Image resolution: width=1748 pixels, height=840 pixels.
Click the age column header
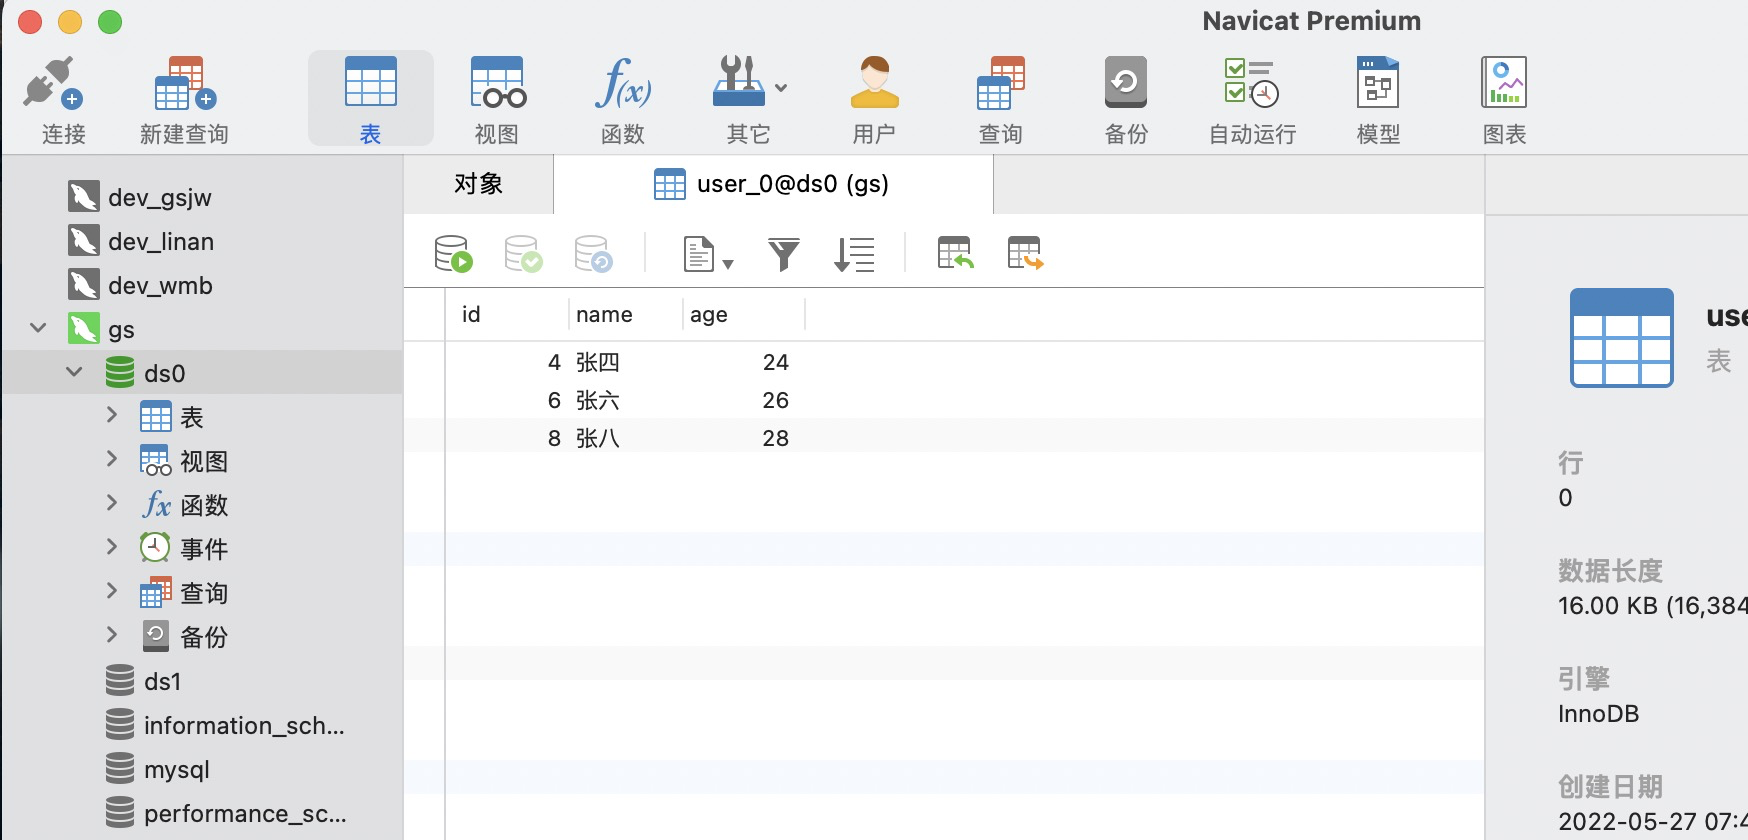(743, 314)
